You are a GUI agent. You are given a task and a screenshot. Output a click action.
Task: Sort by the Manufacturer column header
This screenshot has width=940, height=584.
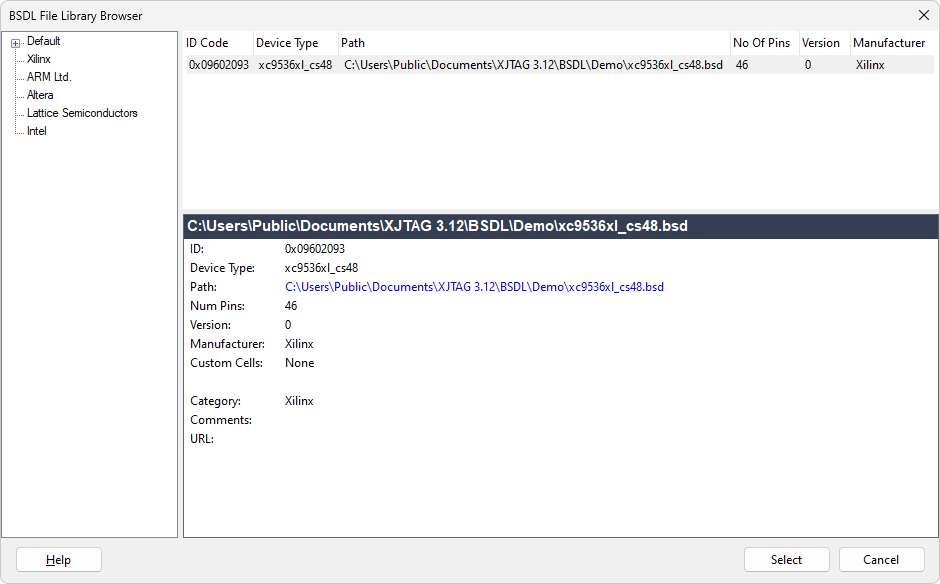pyautogui.click(x=889, y=43)
